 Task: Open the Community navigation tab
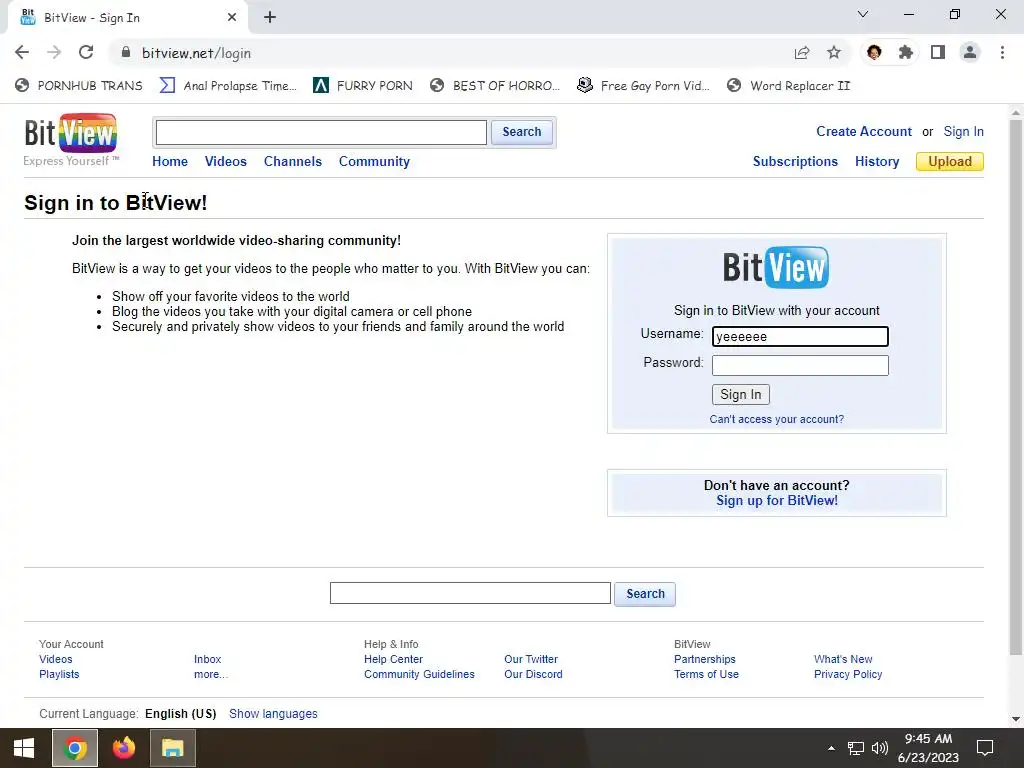pos(374,161)
